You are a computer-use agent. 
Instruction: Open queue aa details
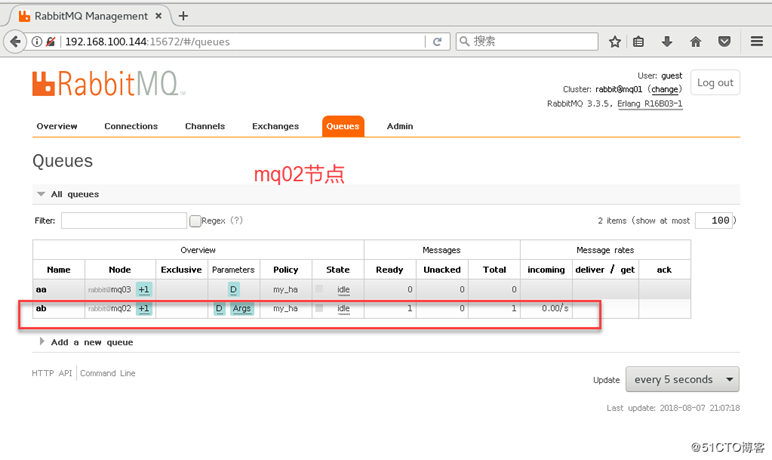(x=41, y=290)
